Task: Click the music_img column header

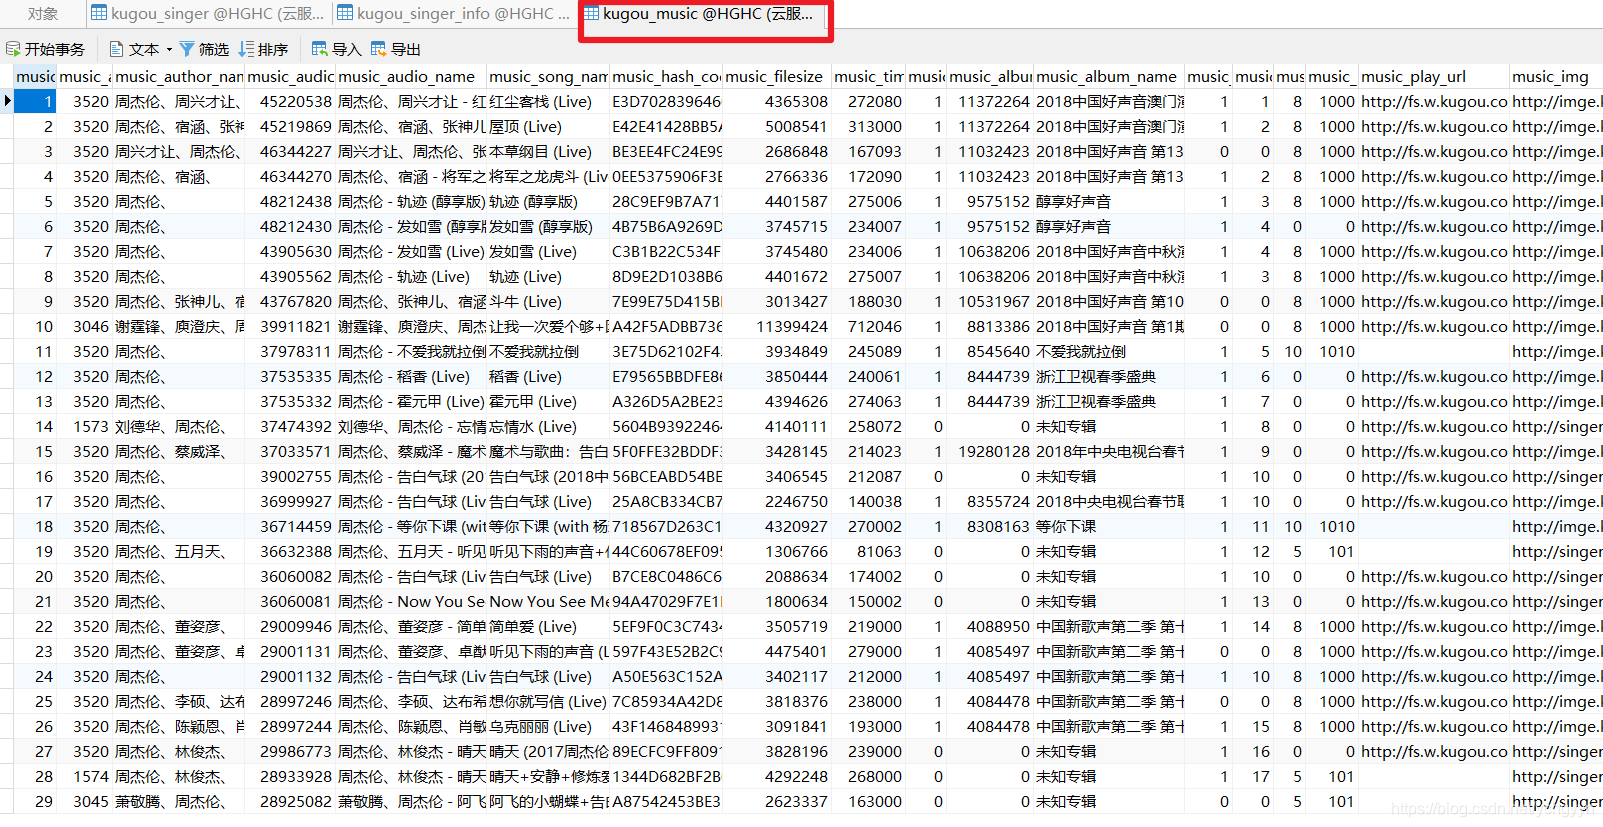Action: click(x=1555, y=76)
